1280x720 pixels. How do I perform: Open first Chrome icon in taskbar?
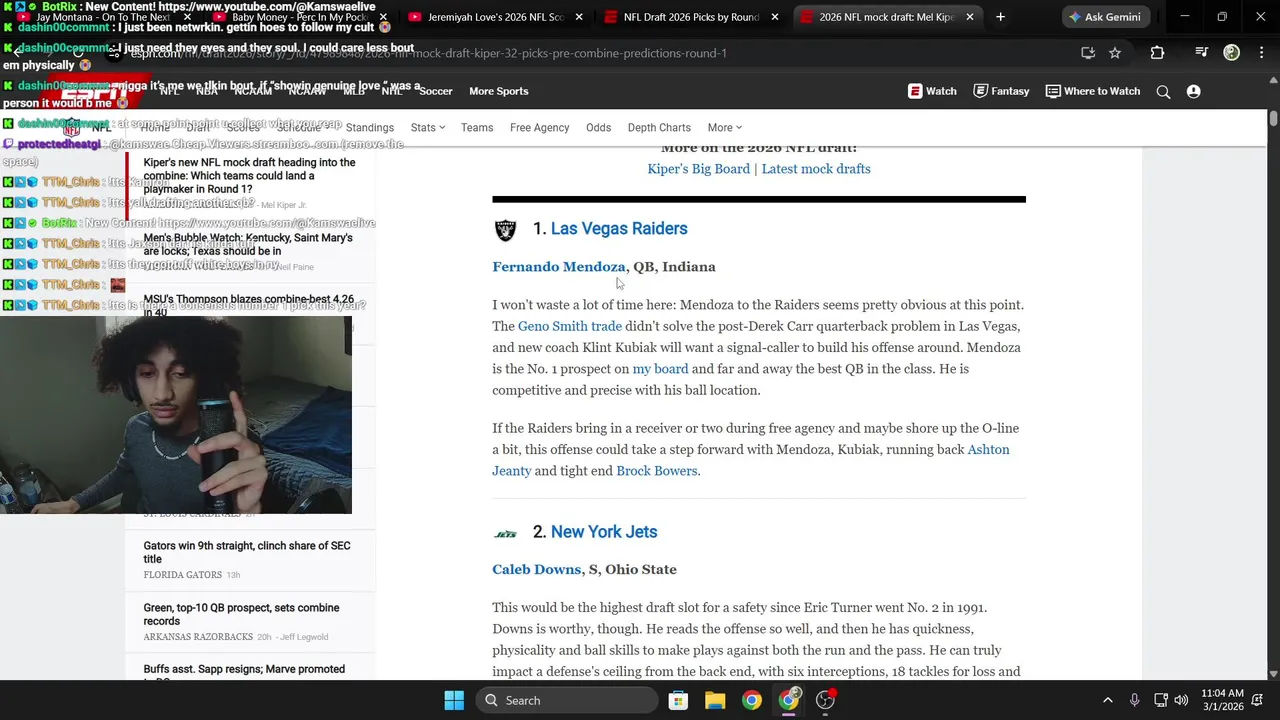point(752,700)
